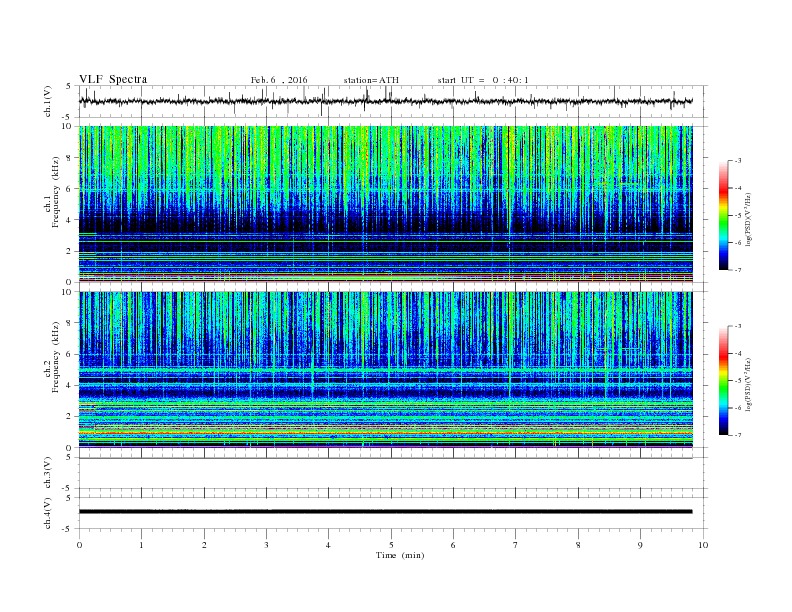
Task: Click the time axis tick label "9"
Action: click(640, 545)
